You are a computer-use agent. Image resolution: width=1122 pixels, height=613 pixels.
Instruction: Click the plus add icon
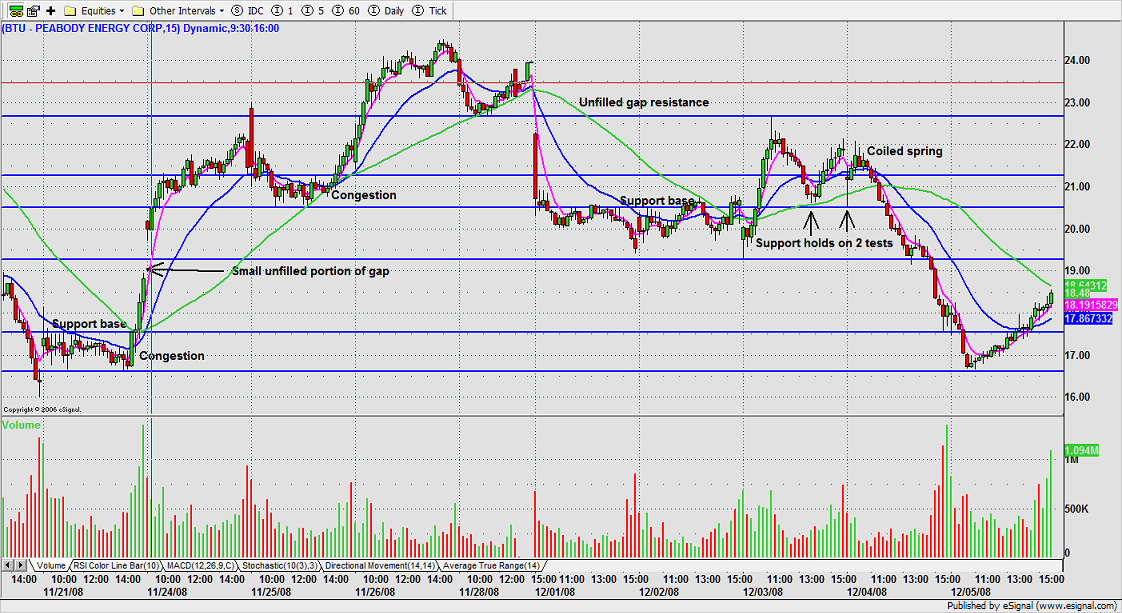pyautogui.click(x=51, y=11)
